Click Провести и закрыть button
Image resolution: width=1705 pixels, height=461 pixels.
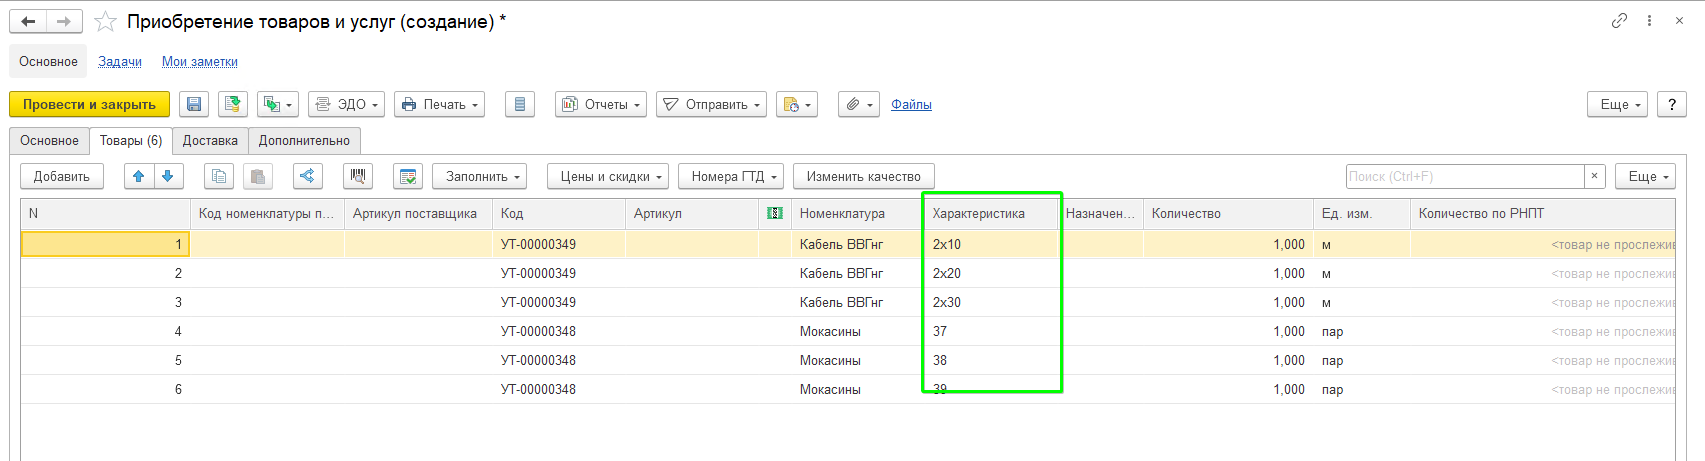[90, 104]
